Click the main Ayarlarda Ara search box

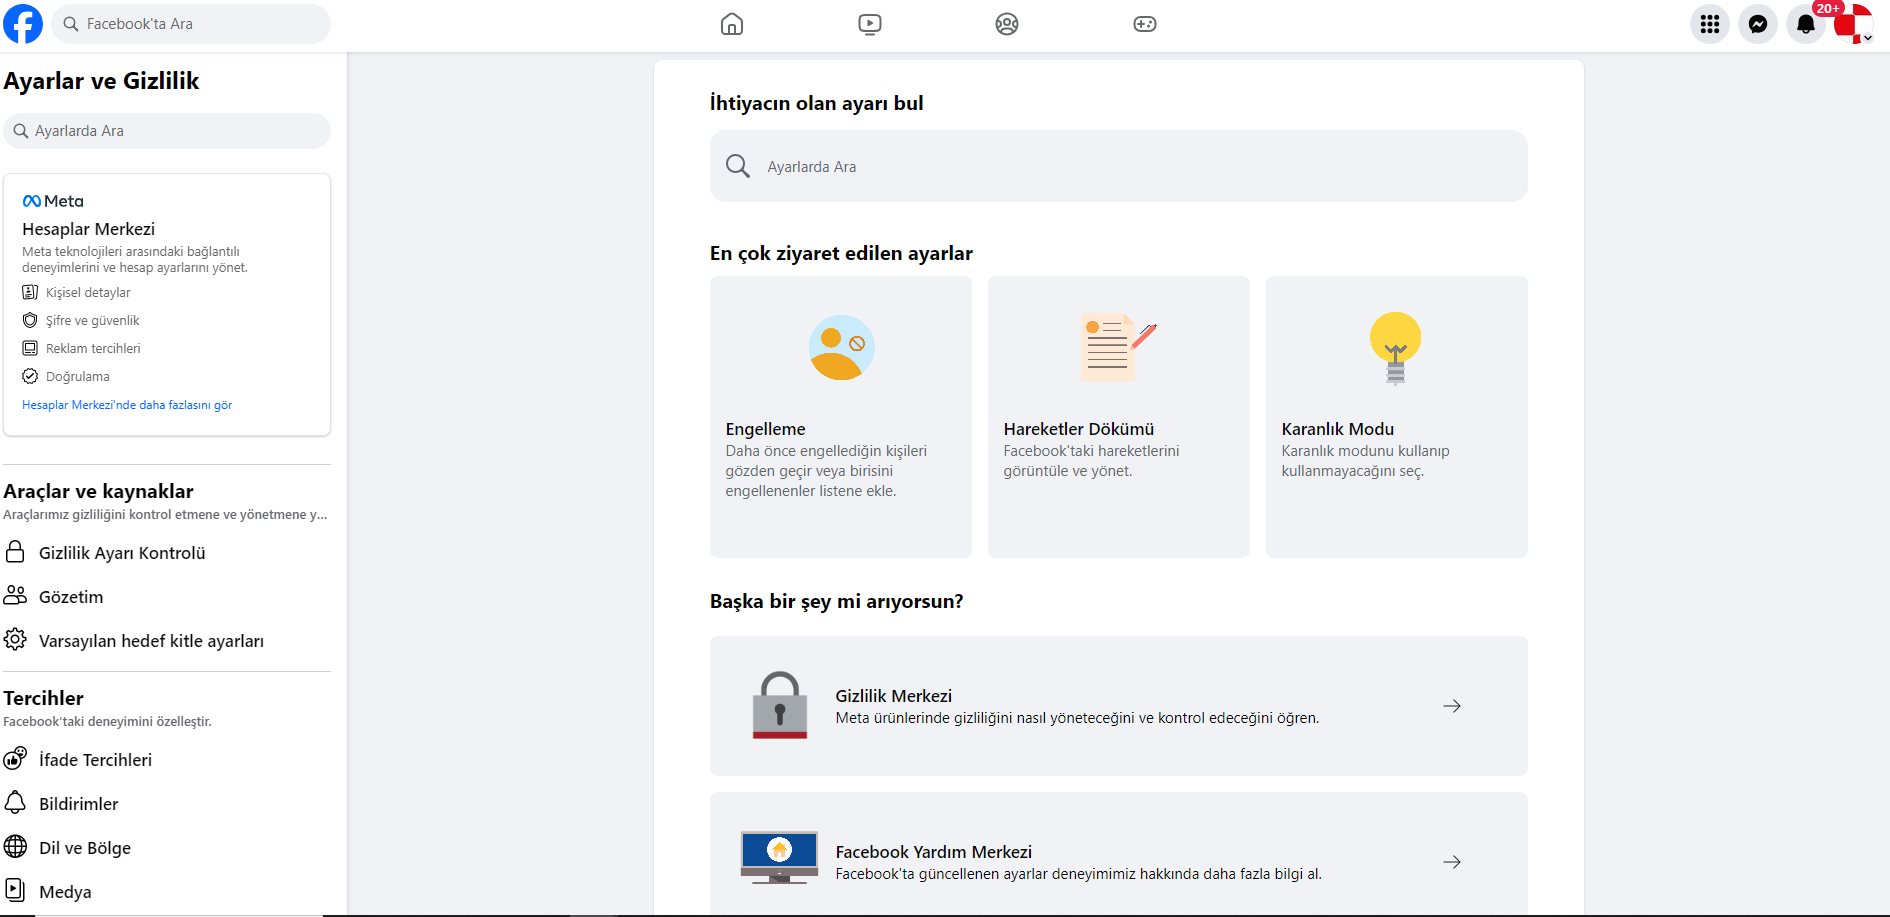[1119, 166]
